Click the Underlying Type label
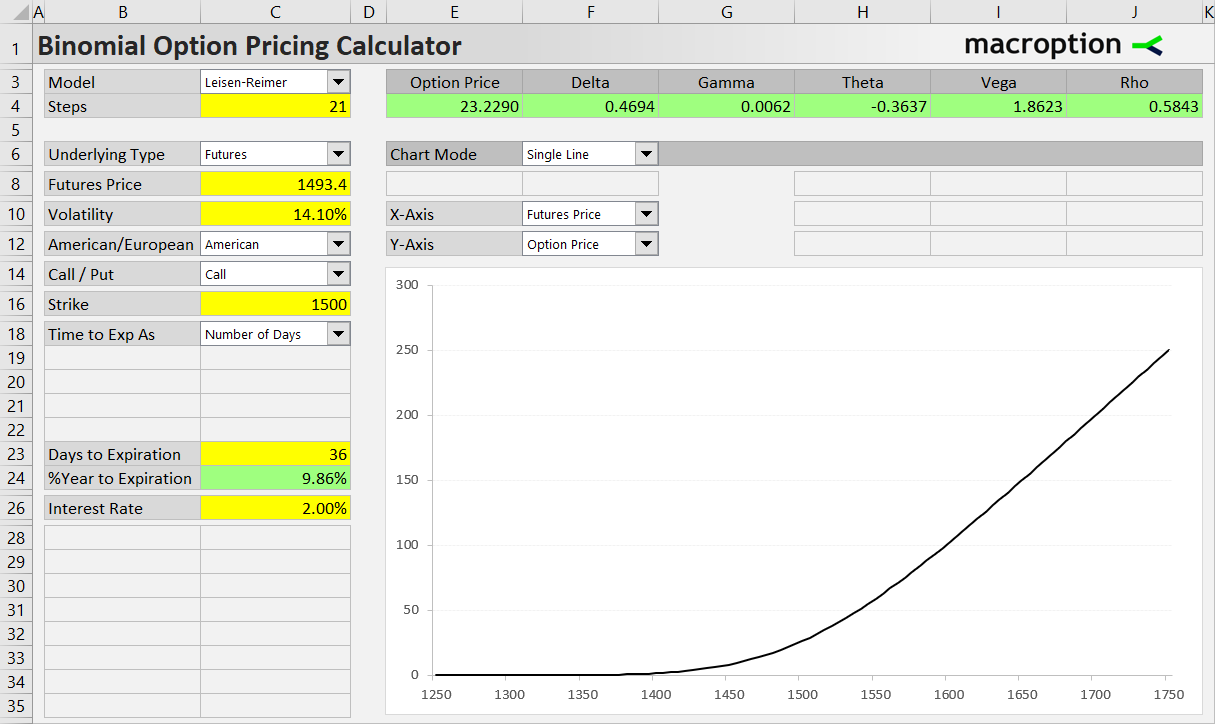 click(122, 154)
